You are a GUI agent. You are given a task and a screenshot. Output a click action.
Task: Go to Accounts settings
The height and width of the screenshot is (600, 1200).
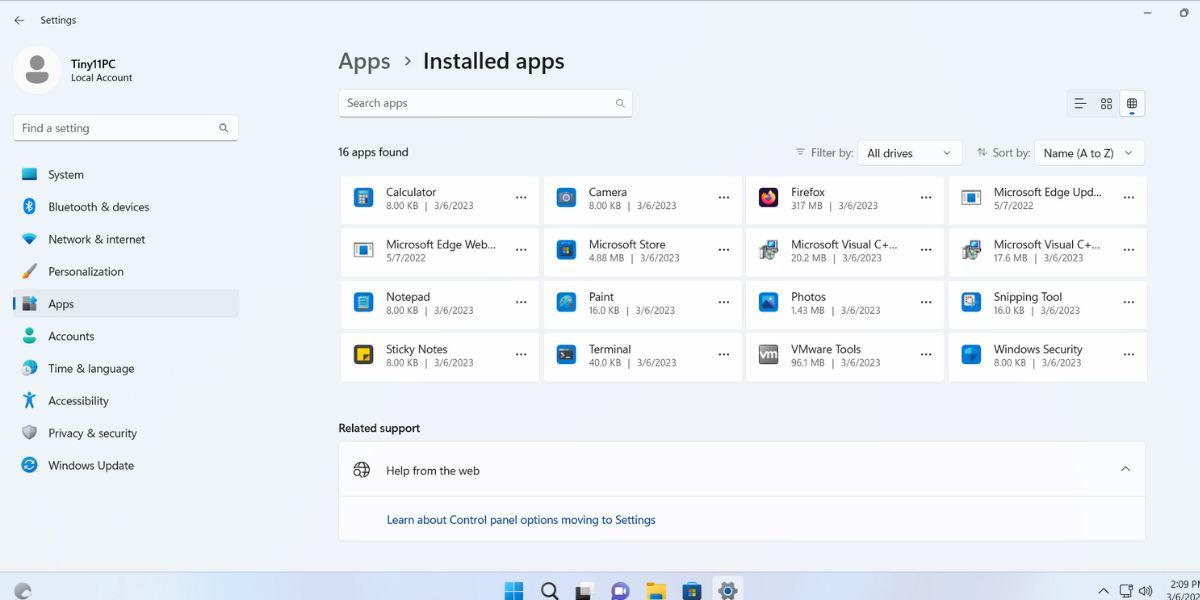[126, 336]
